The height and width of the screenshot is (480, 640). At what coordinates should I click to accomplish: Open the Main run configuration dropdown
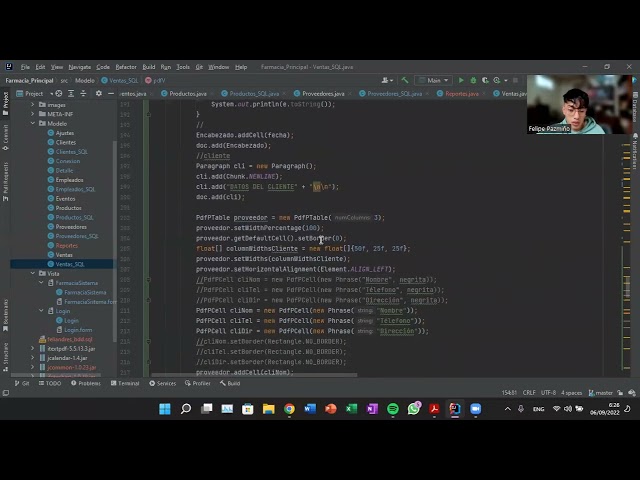click(x=433, y=80)
